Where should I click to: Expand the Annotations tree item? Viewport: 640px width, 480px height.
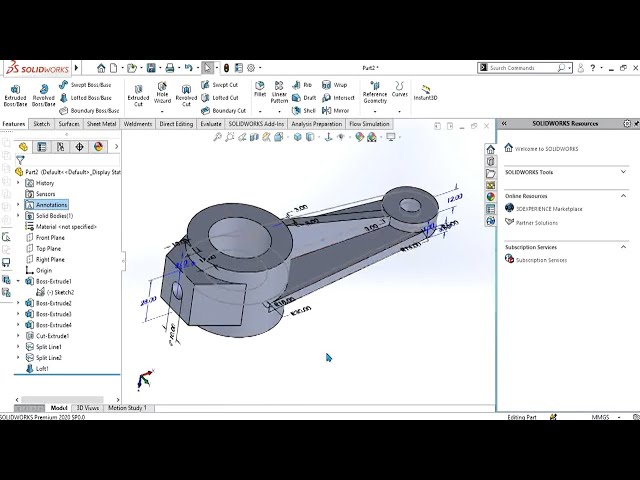click(x=18, y=204)
